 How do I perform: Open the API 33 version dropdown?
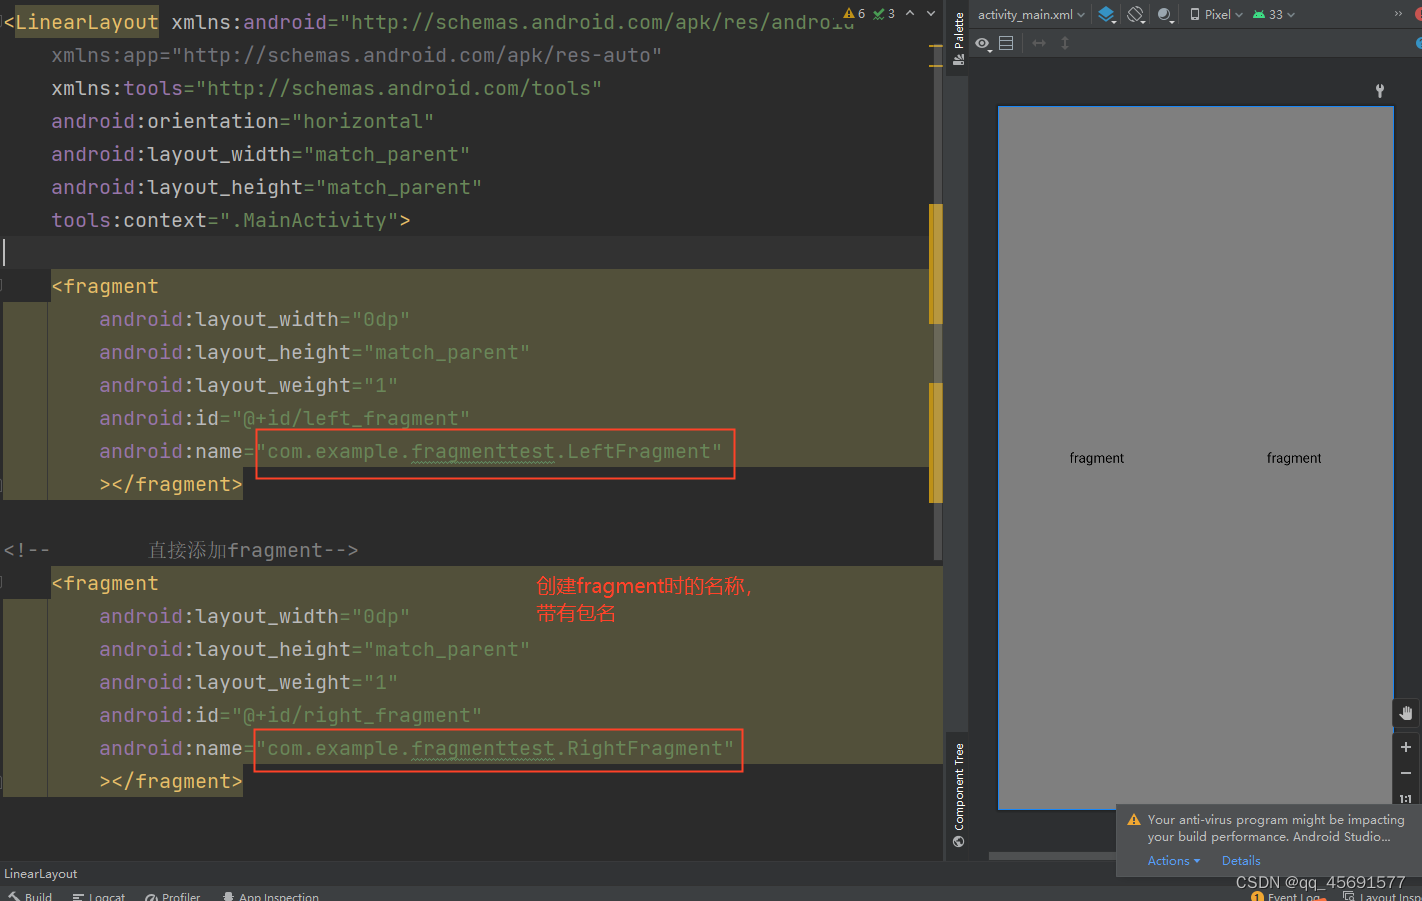[1274, 15]
